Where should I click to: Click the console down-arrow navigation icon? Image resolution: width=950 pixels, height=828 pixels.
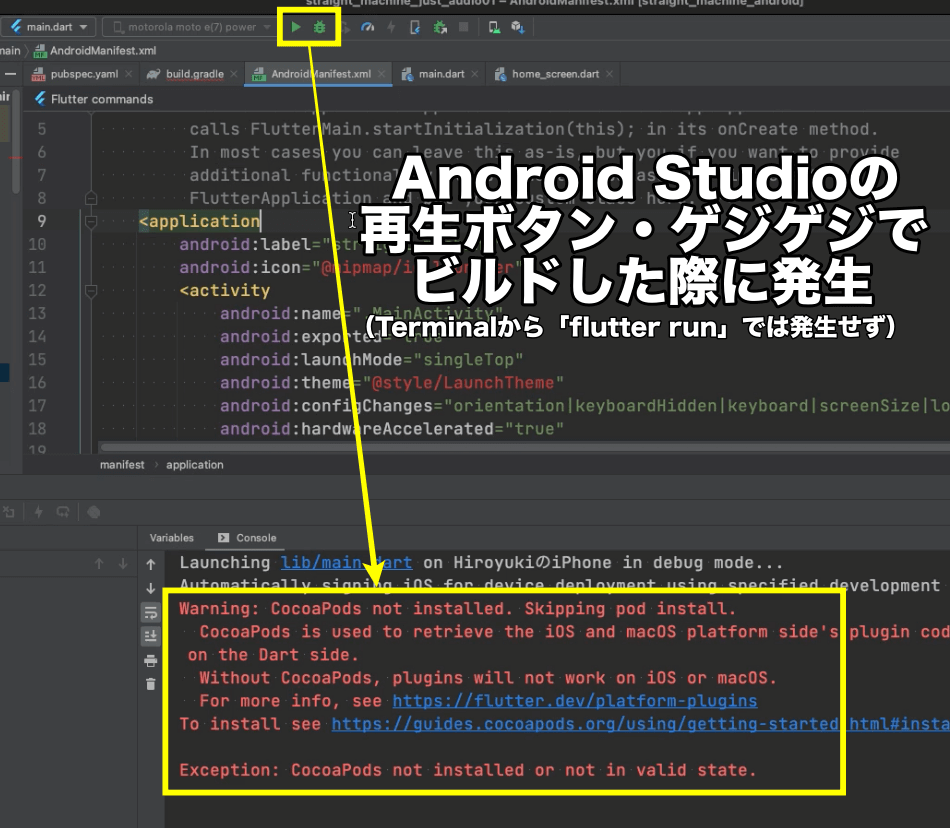tap(151, 588)
